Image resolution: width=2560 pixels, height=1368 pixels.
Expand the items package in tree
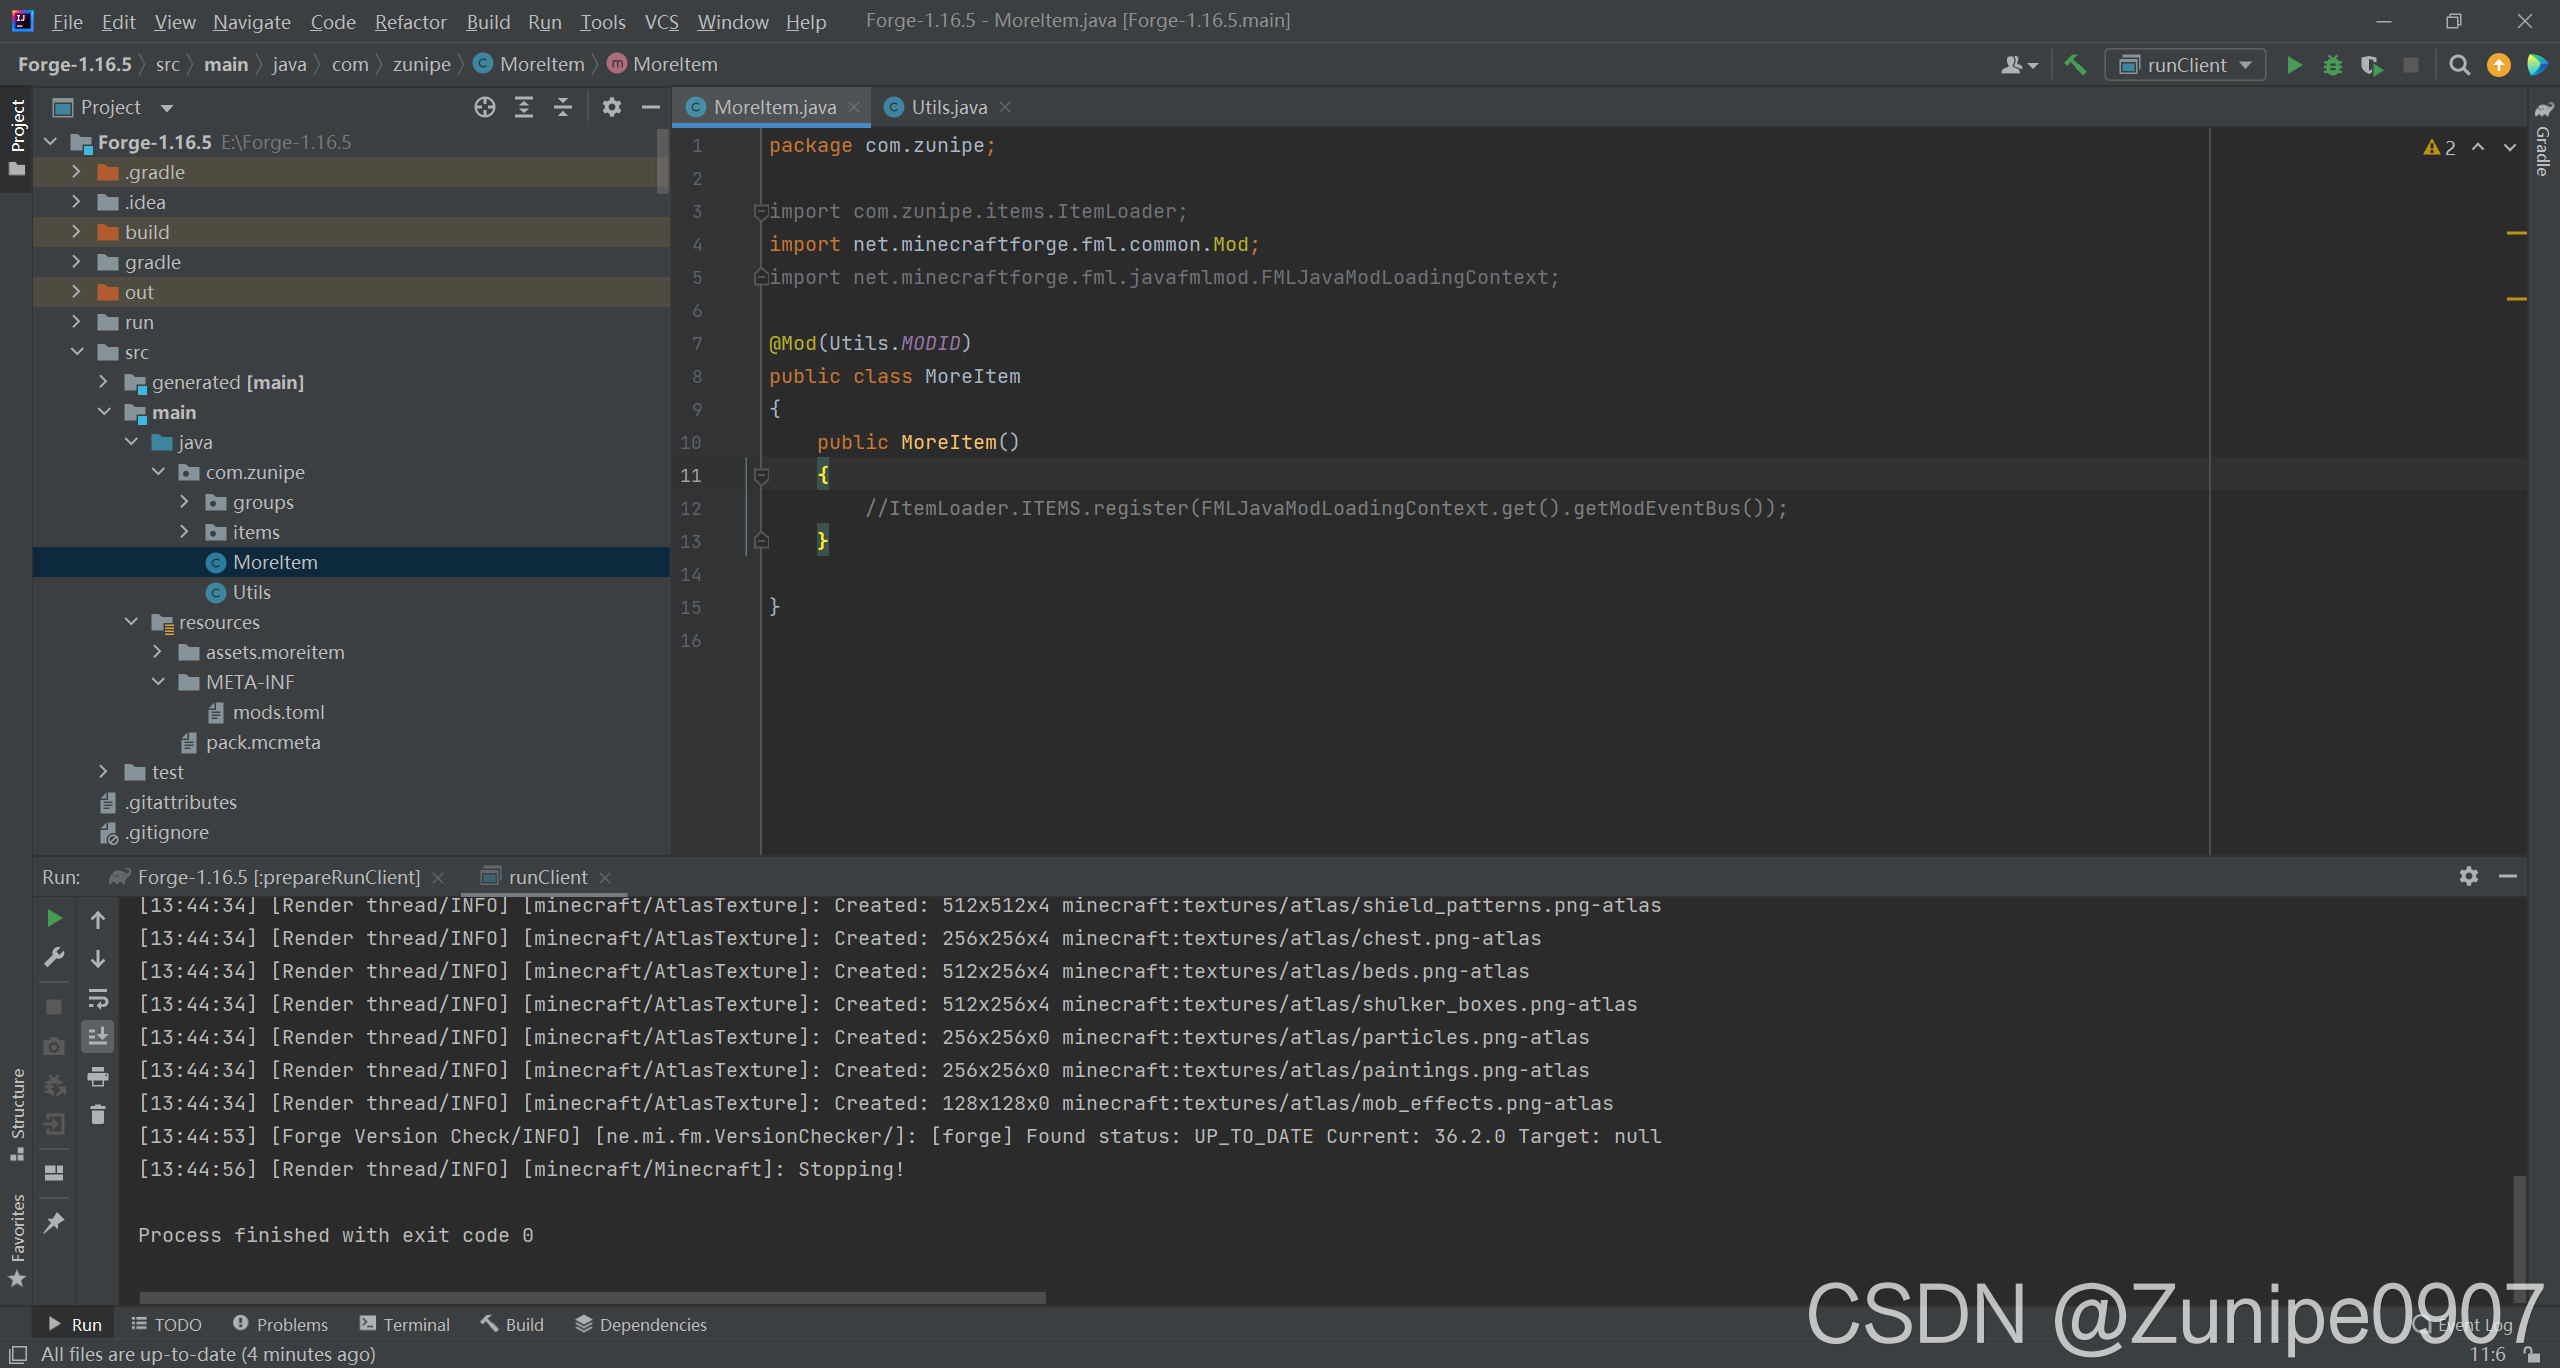coord(184,532)
